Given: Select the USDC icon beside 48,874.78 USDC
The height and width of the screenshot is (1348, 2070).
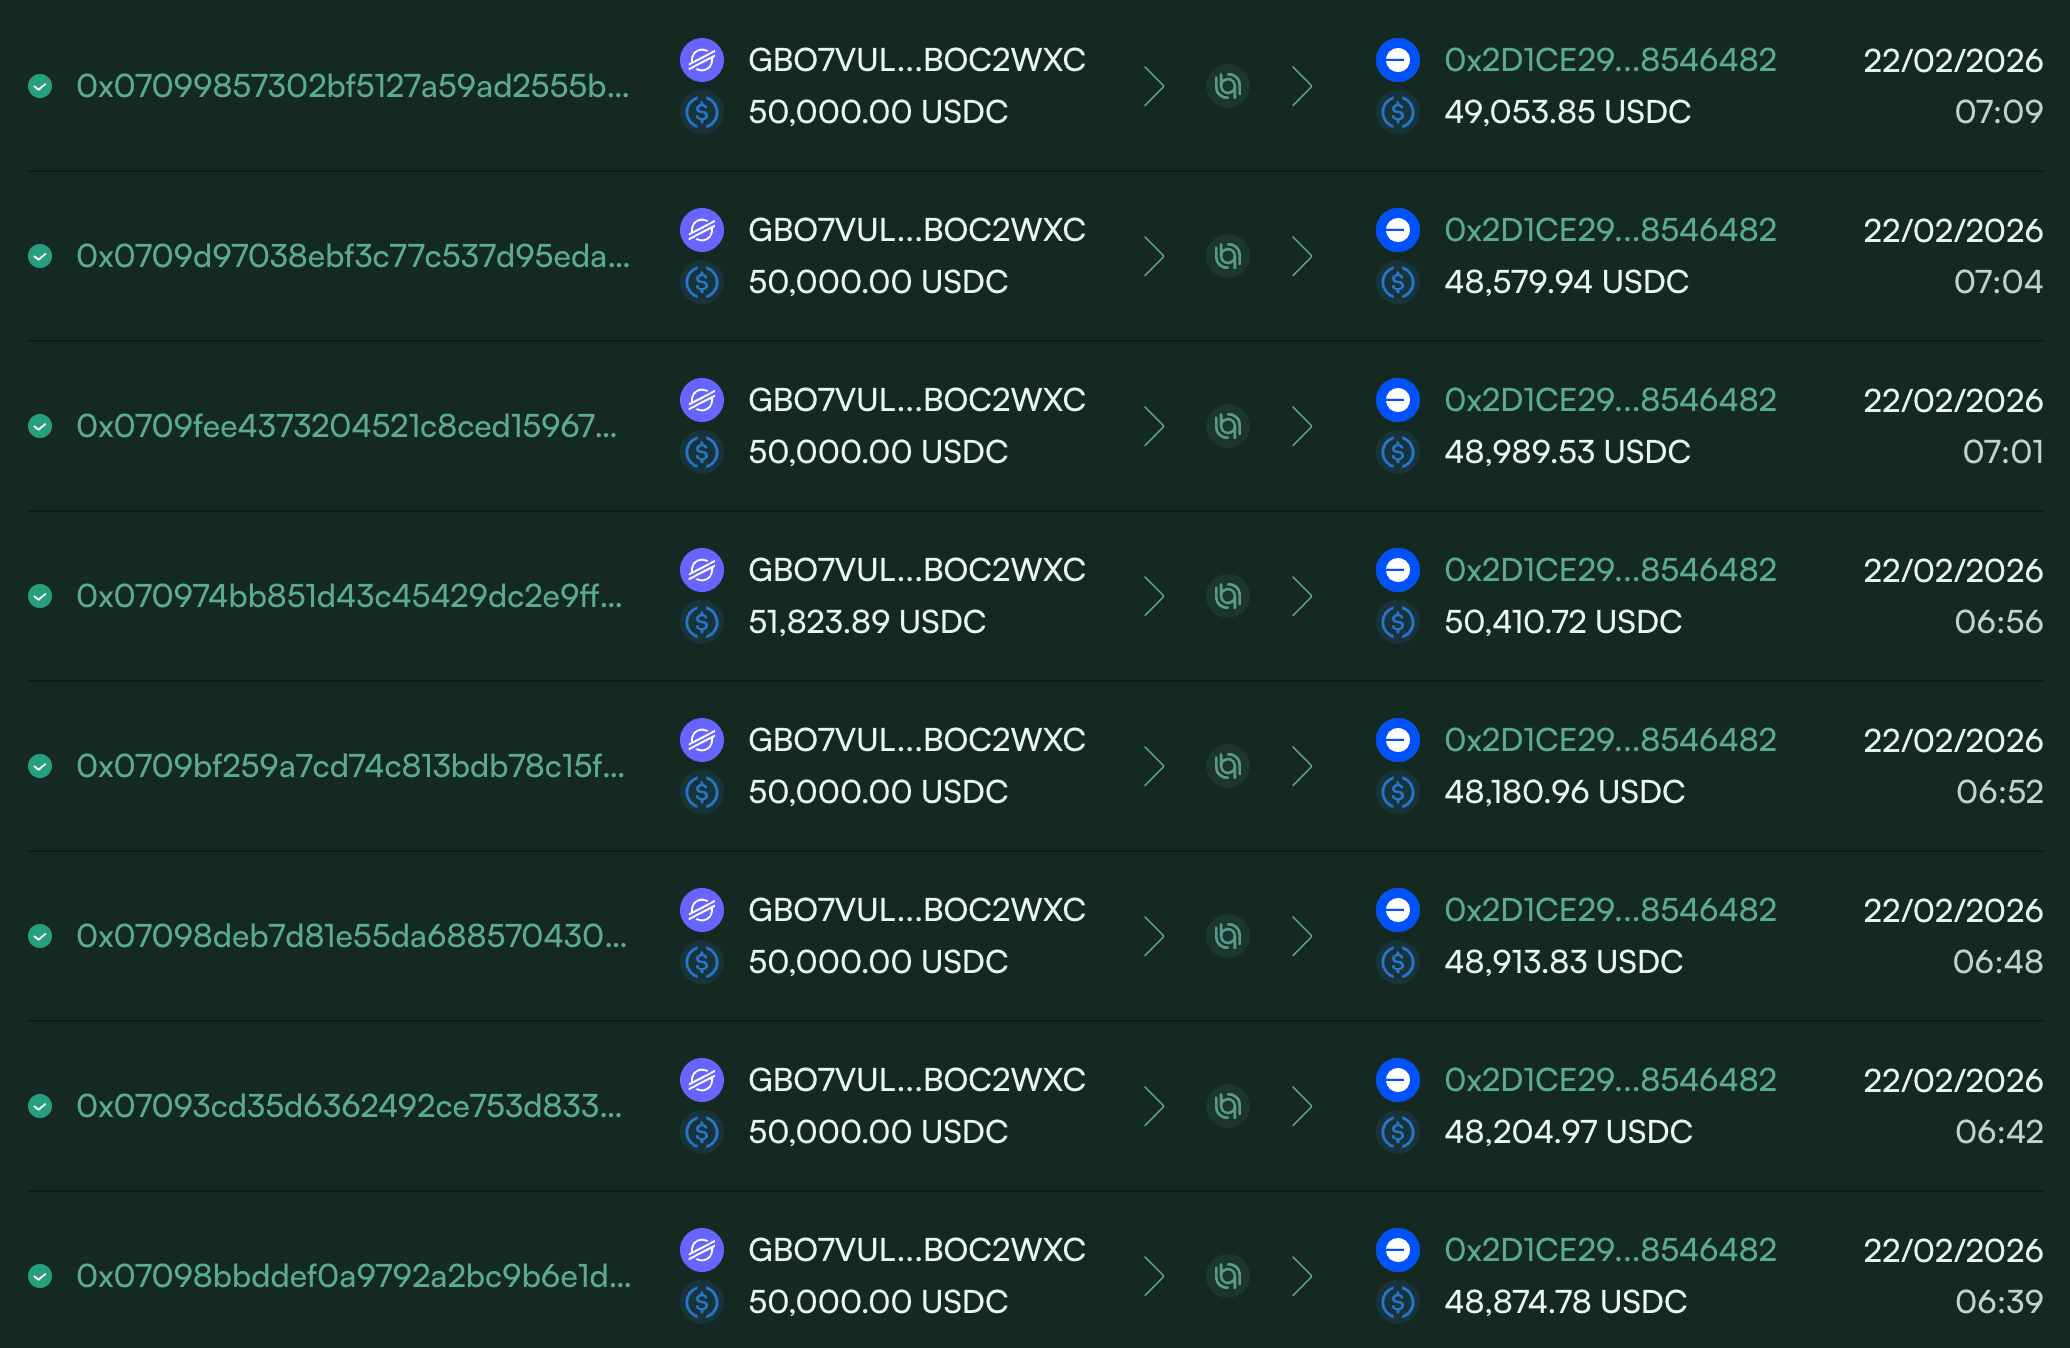Looking at the screenshot, I should coord(1398,1303).
